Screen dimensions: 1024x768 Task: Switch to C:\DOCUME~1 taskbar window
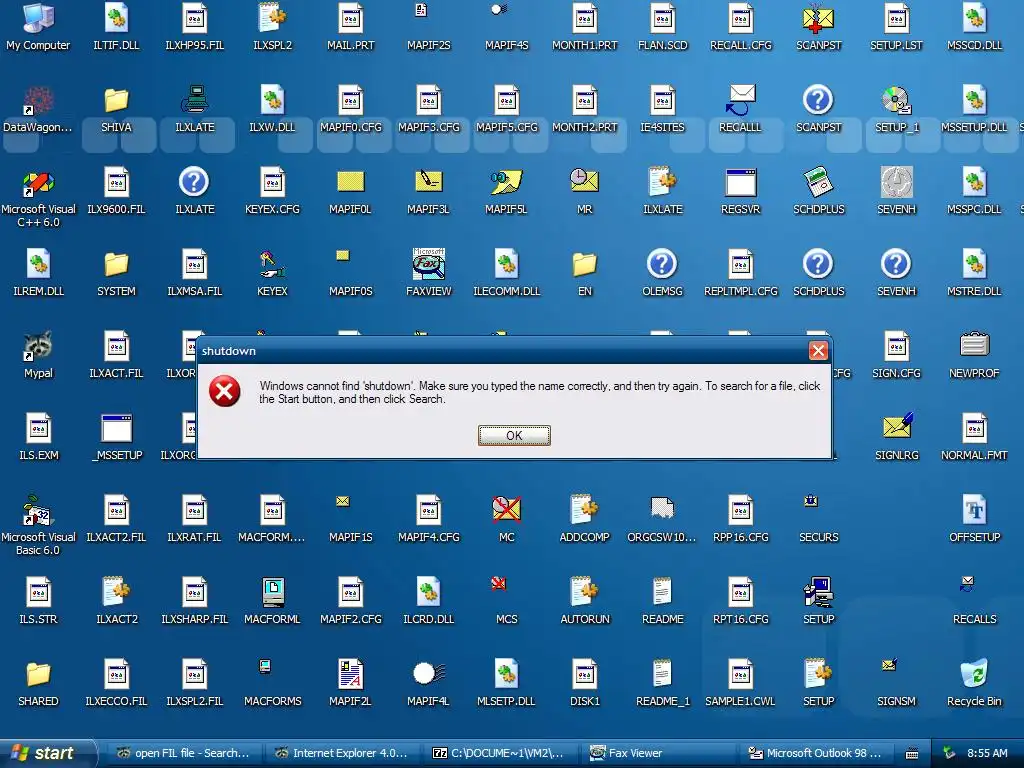click(500, 753)
